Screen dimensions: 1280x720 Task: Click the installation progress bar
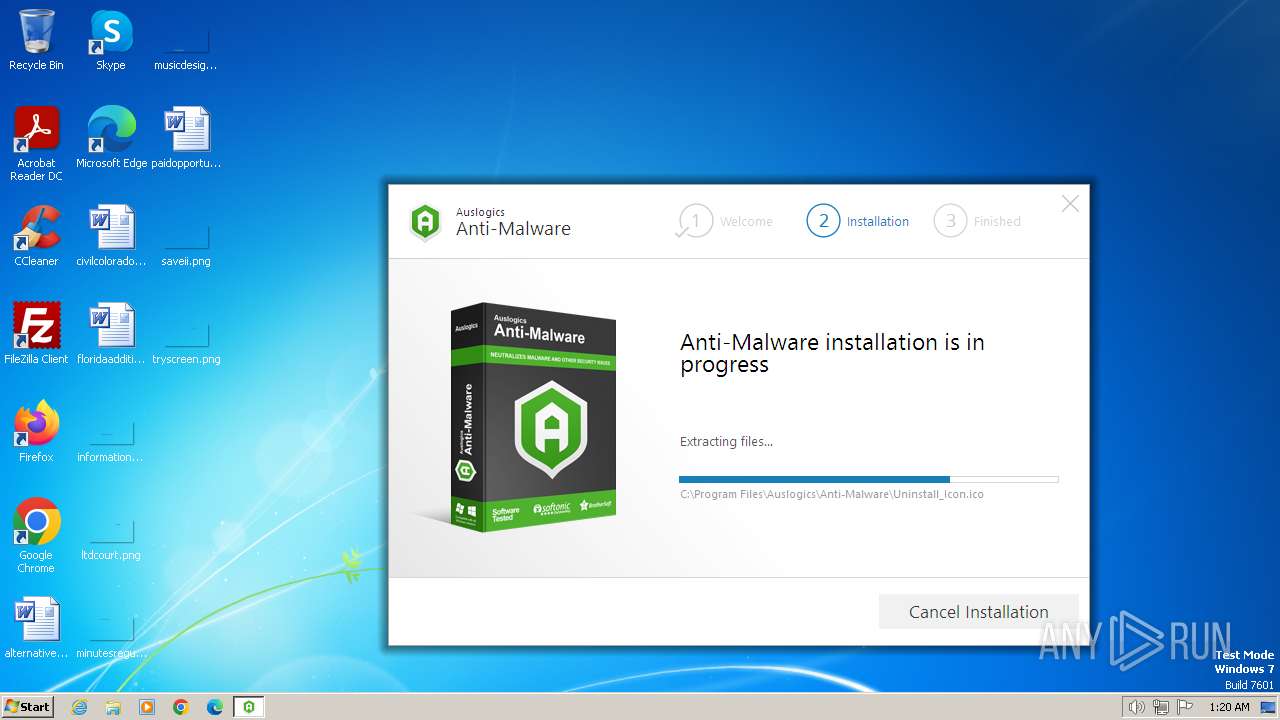868,480
